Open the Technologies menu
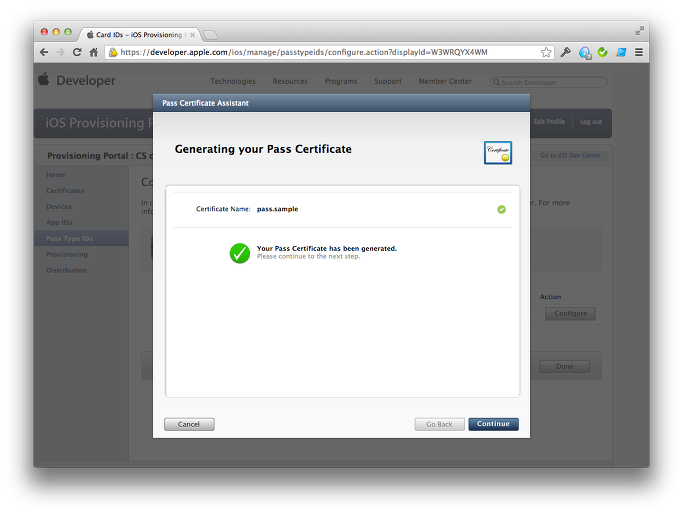 233,81
